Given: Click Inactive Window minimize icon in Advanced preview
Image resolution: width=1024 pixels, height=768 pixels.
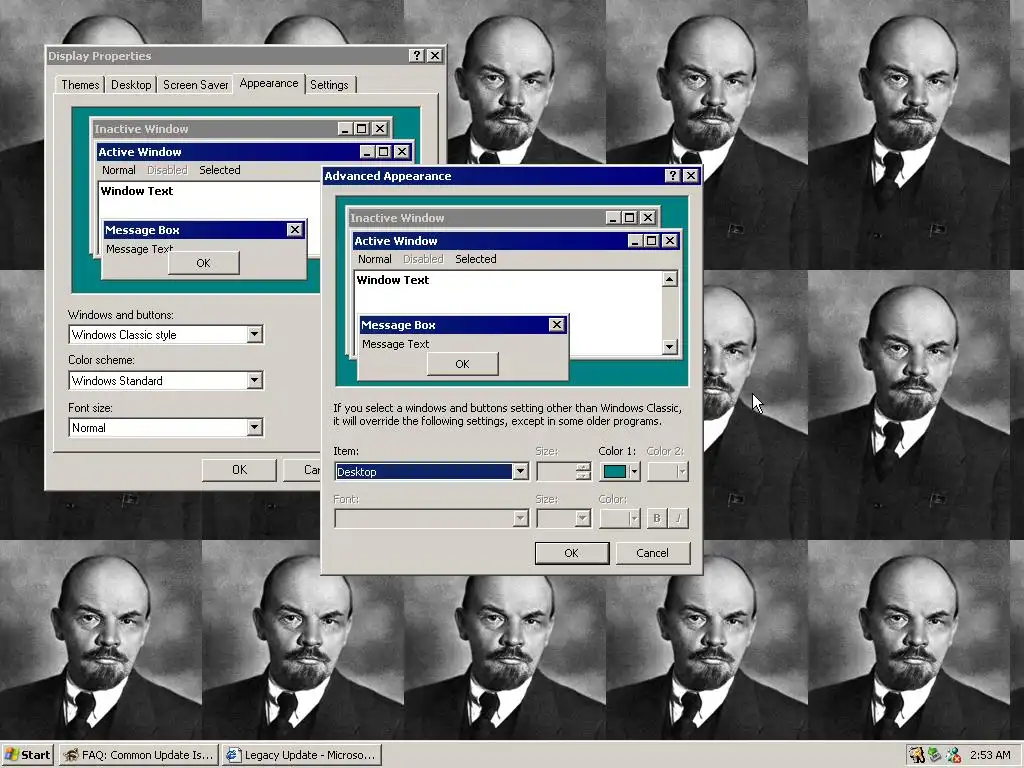Looking at the screenshot, I should pyautogui.click(x=613, y=217).
